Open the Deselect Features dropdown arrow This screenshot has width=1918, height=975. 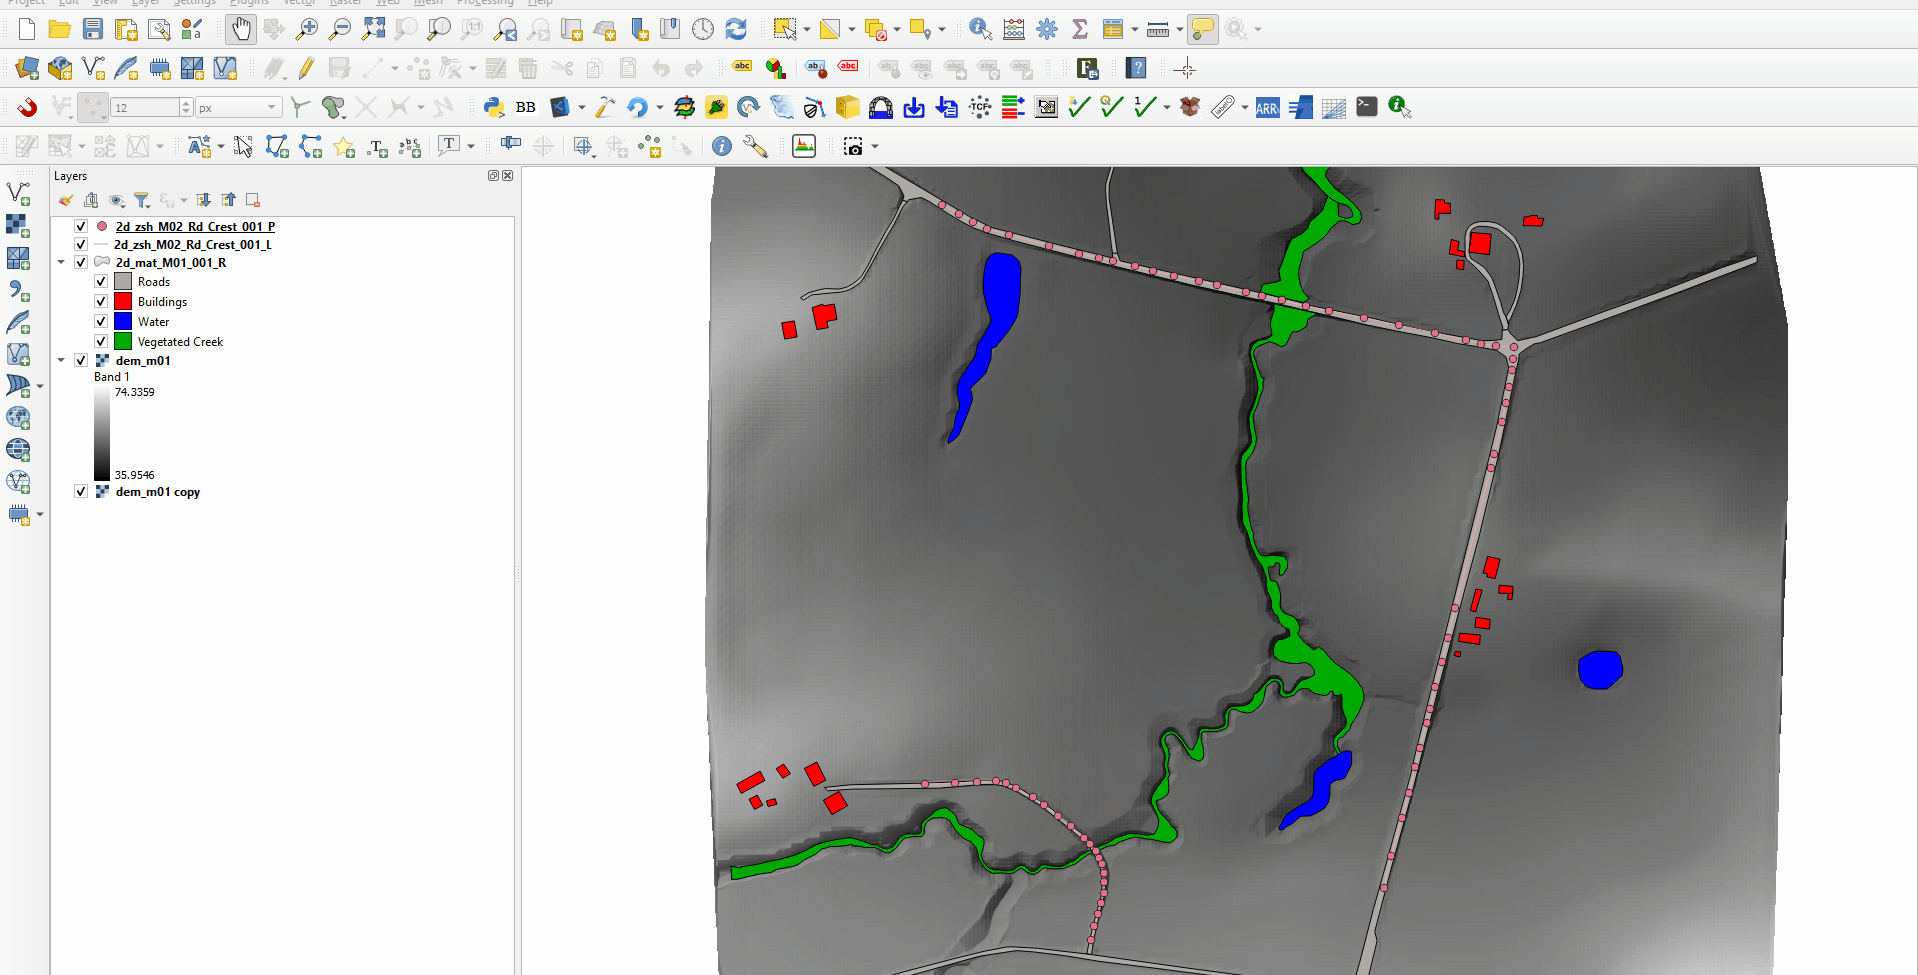coord(897,29)
